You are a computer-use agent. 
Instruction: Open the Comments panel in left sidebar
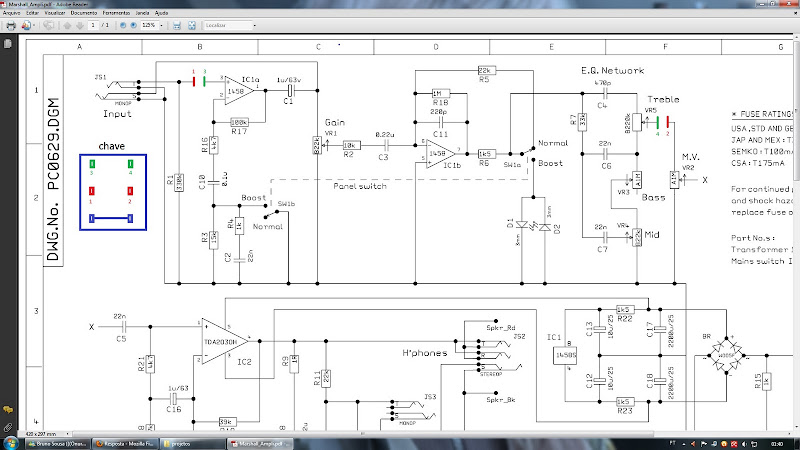[7, 410]
